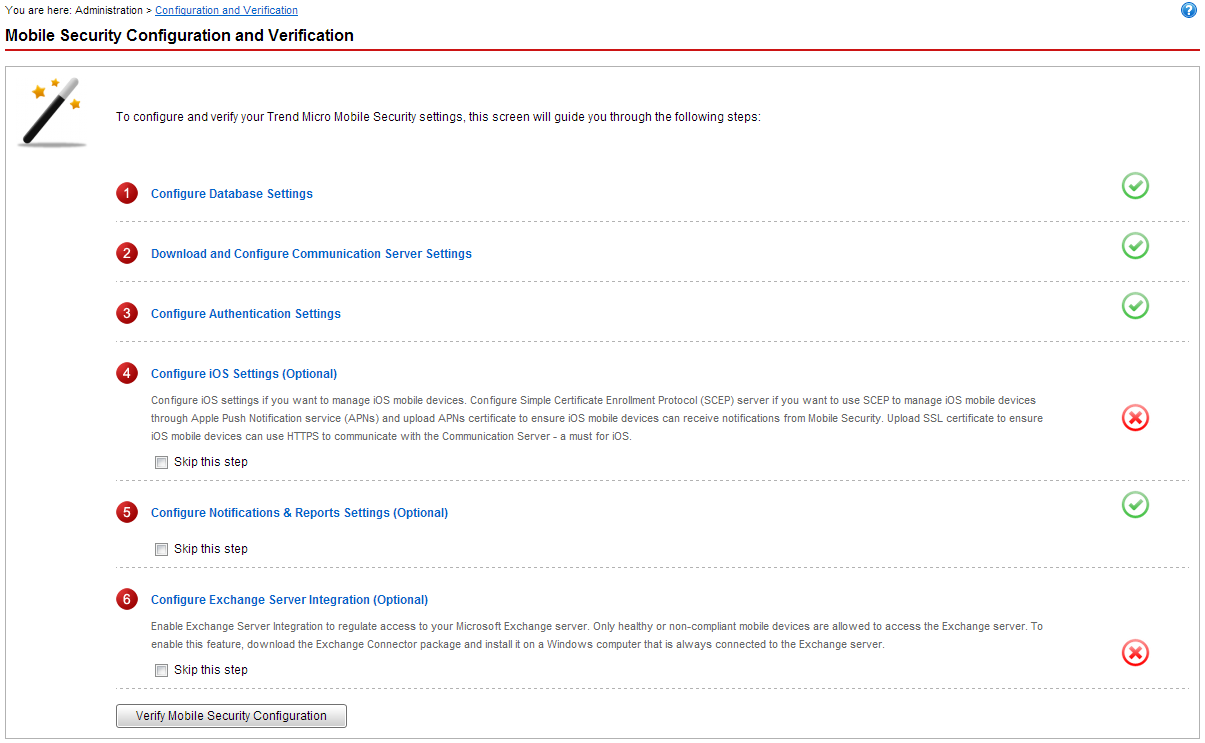Open Download and Configure Communication Server Settings
Screen dimensions: 1205x743
(311, 254)
